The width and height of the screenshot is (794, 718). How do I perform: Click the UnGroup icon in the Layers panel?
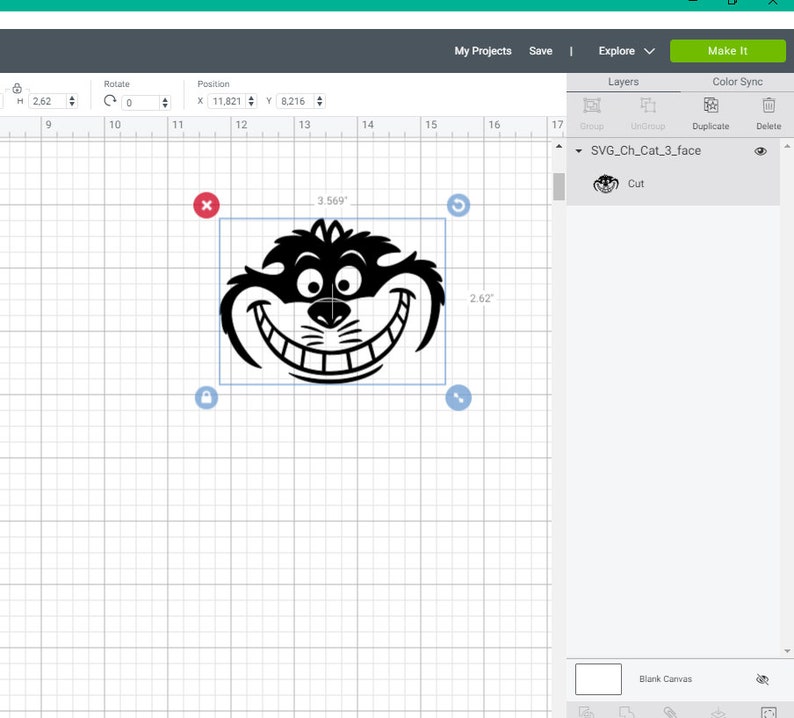click(x=648, y=106)
